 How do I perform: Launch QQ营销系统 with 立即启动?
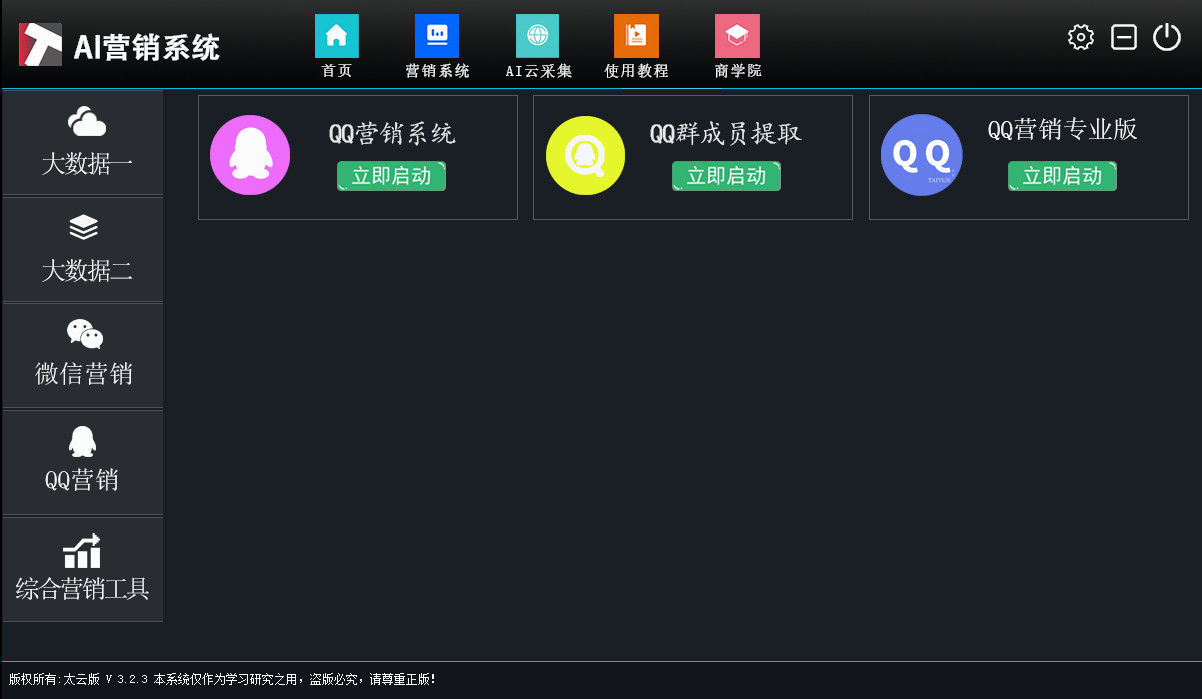click(x=391, y=176)
